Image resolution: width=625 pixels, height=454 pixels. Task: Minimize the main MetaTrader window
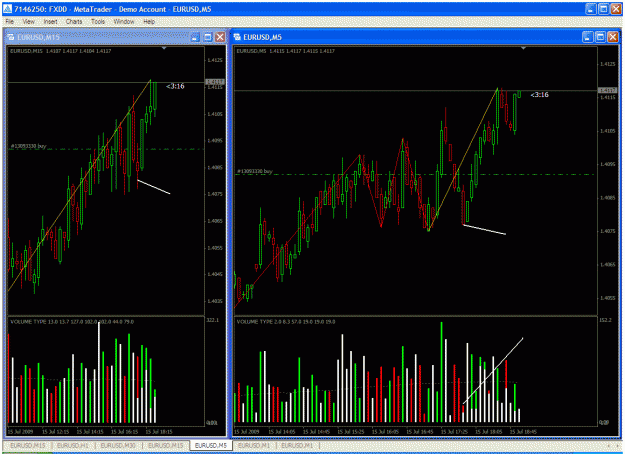(x=591, y=9)
